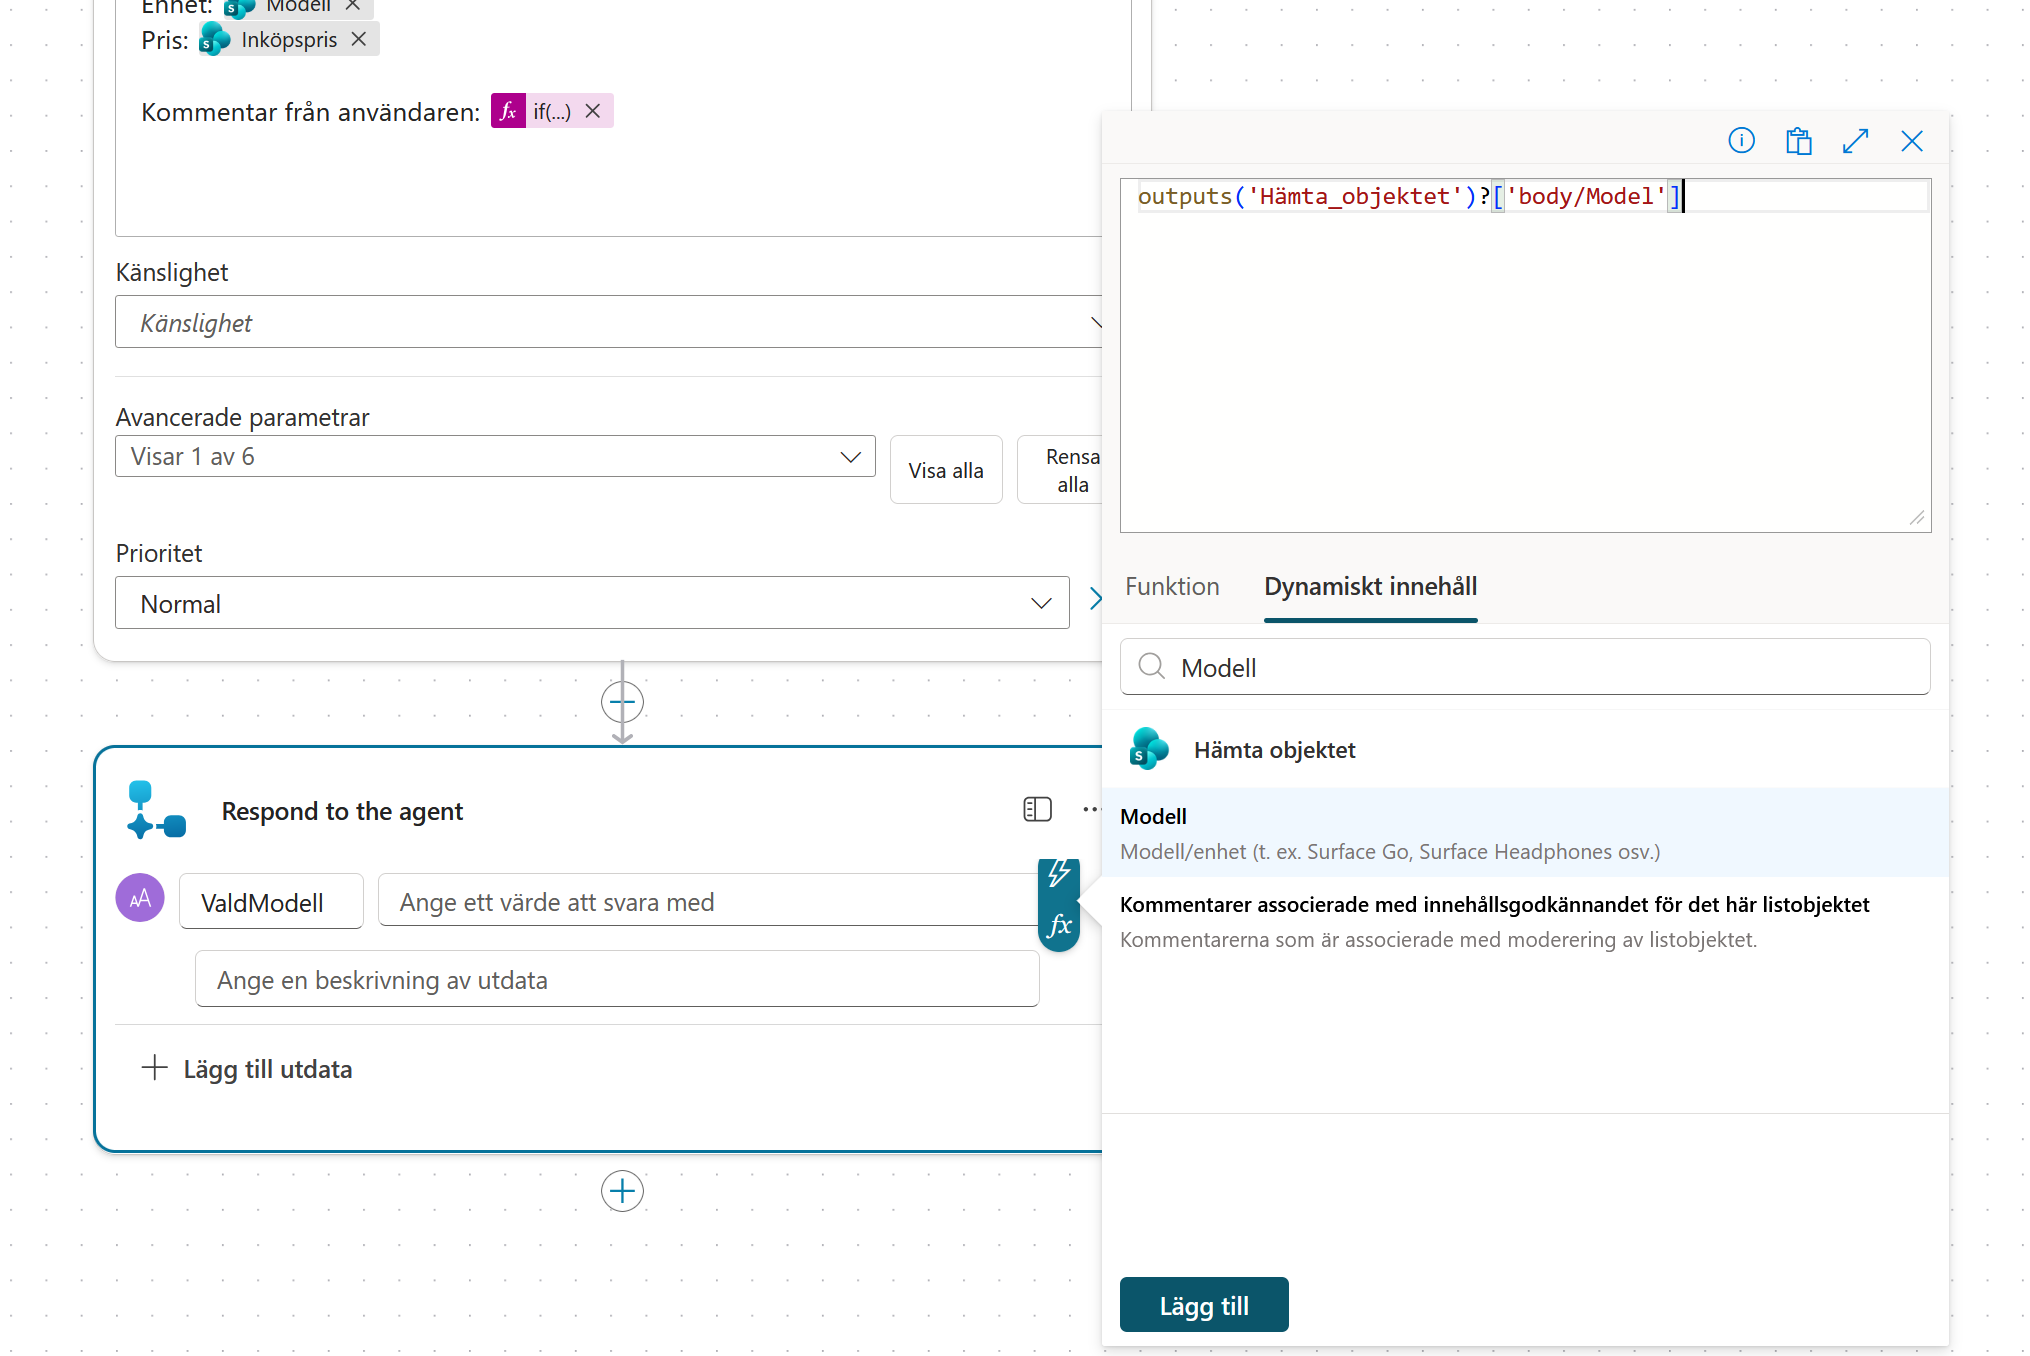Insert step between the two actions
2030x1356 pixels.
[622, 702]
